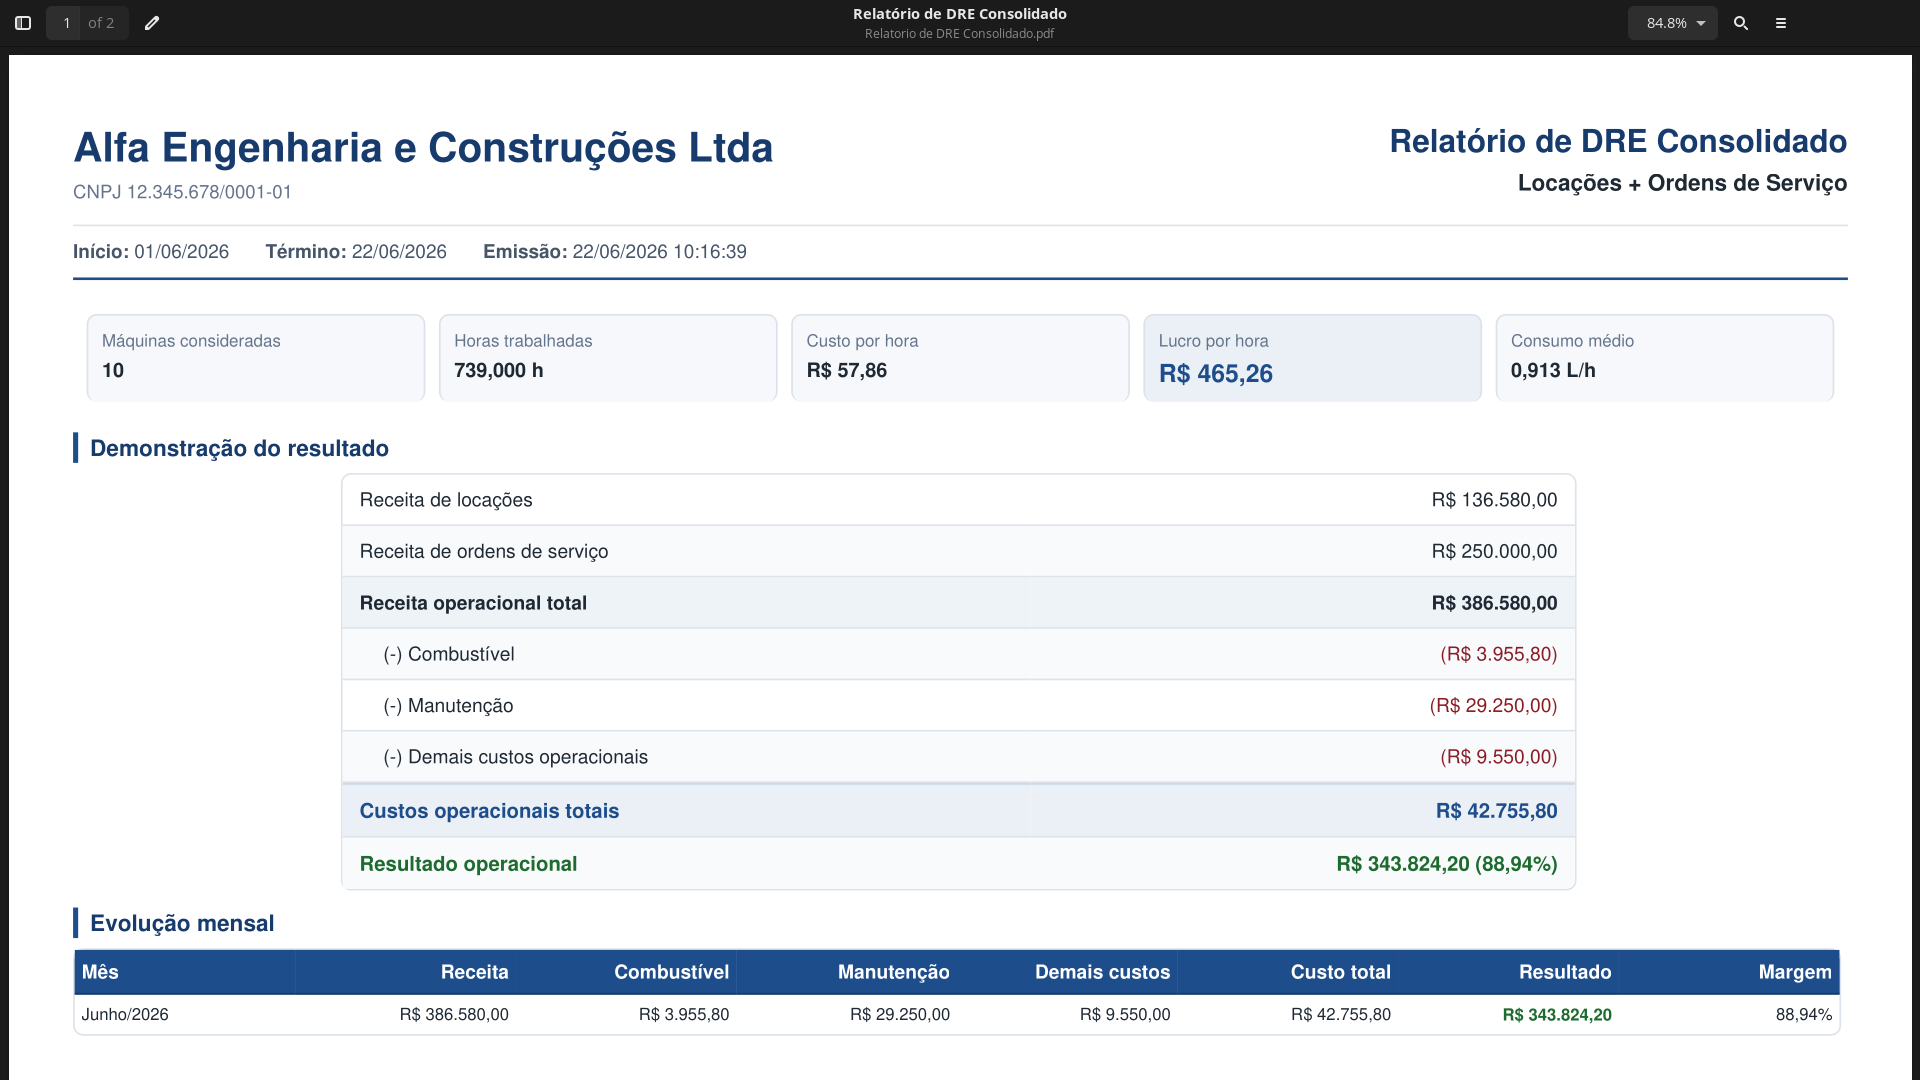Click the Relatório de DRE Consolidado heading
1920x1080 pixels.
click(1618, 141)
